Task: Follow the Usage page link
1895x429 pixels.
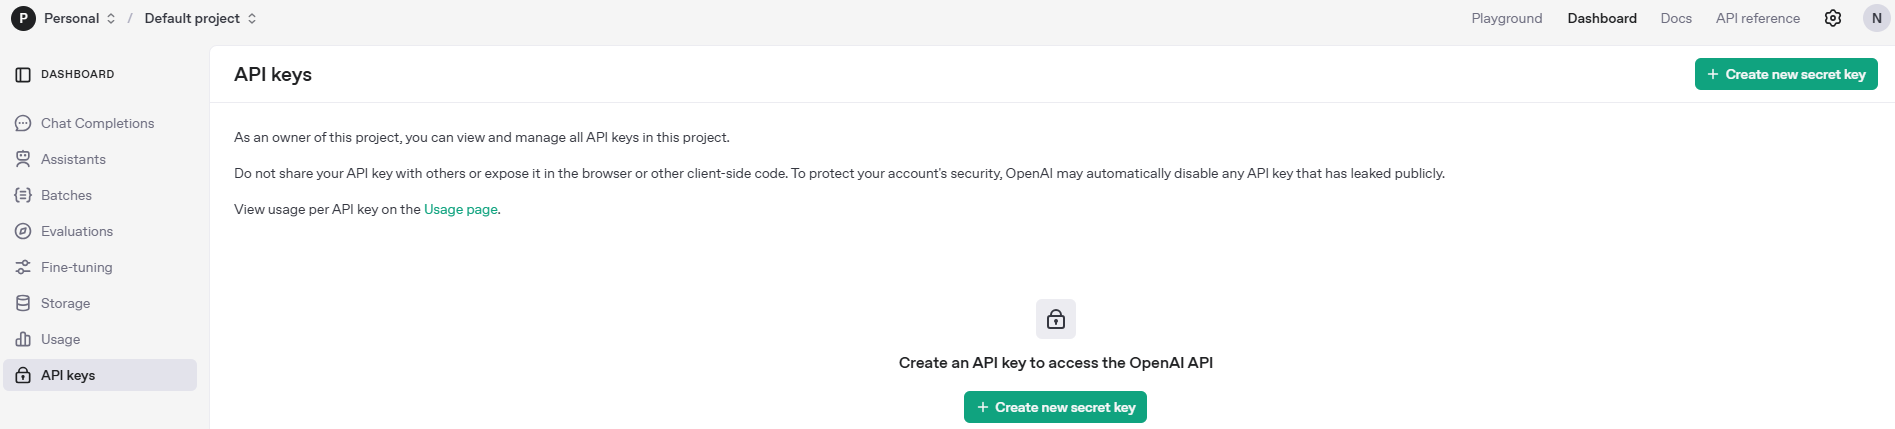Action: (461, 209)
